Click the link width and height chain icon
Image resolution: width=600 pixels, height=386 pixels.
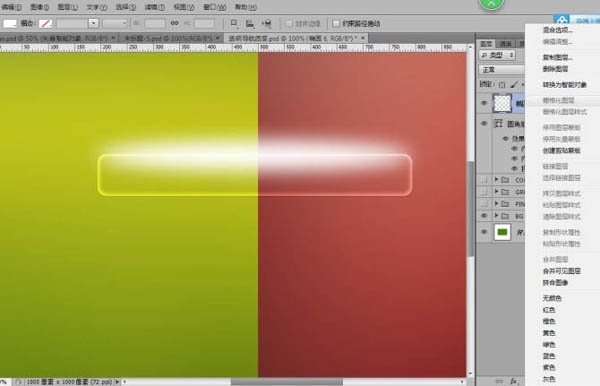click(174, 23)
